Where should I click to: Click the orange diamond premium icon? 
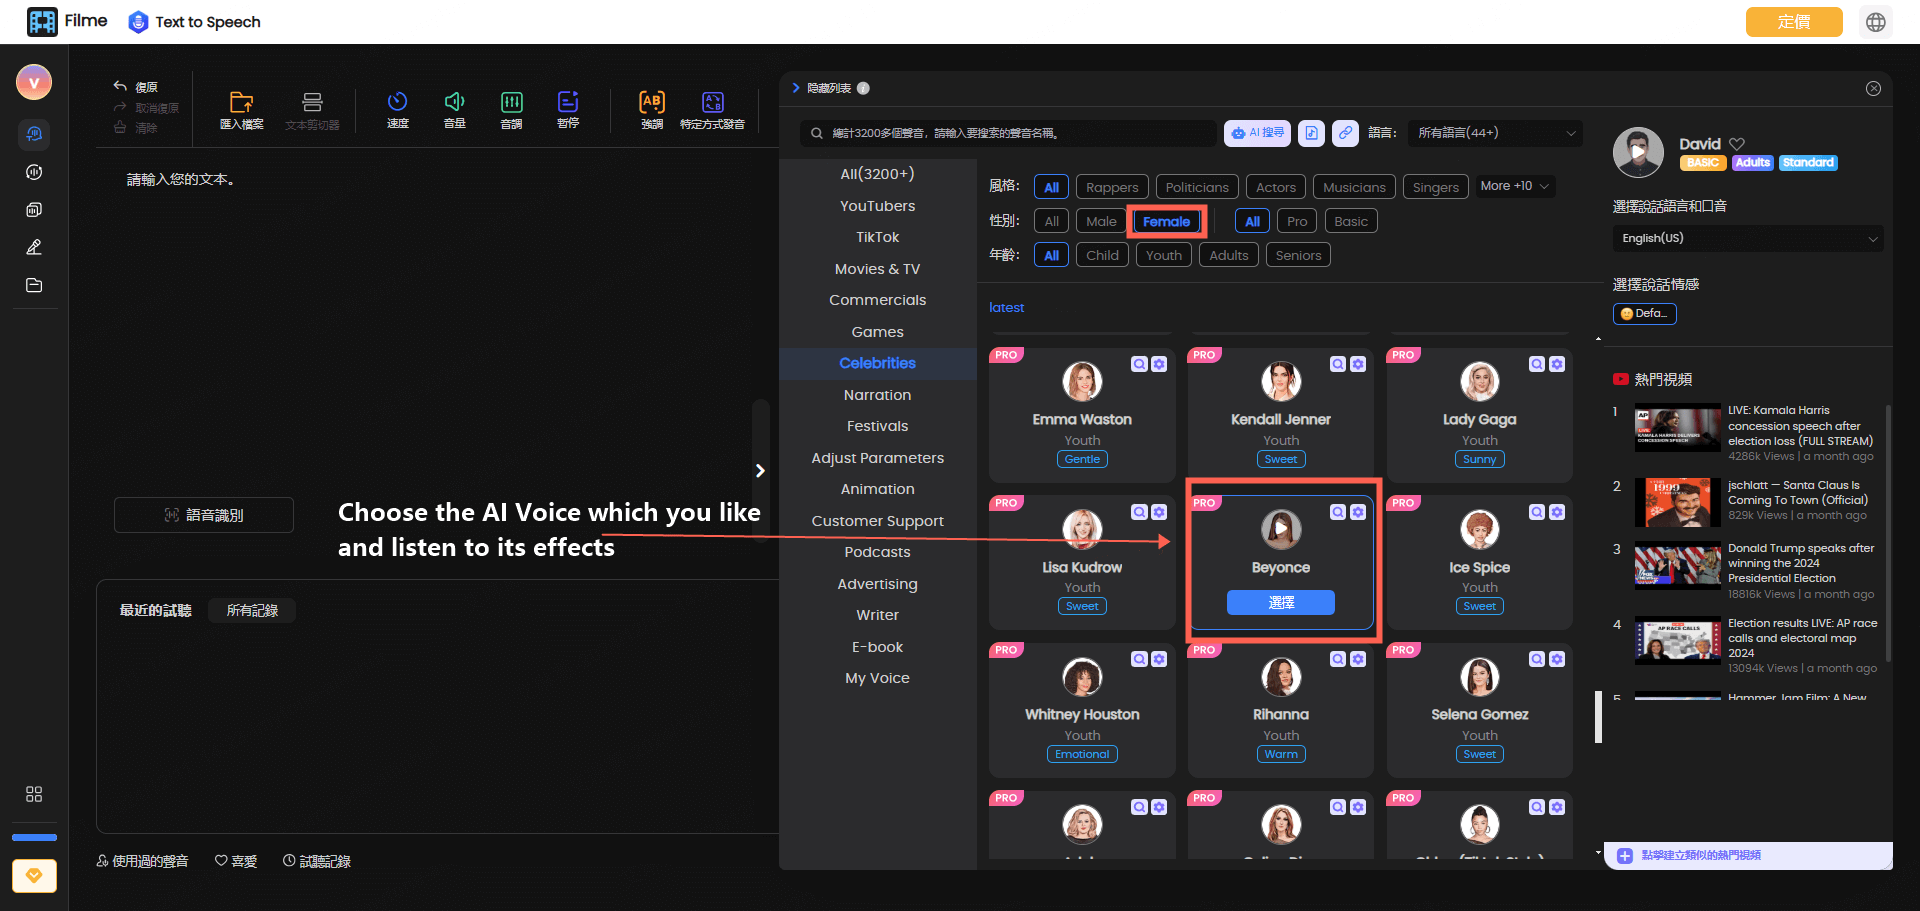tap(34, 875)
